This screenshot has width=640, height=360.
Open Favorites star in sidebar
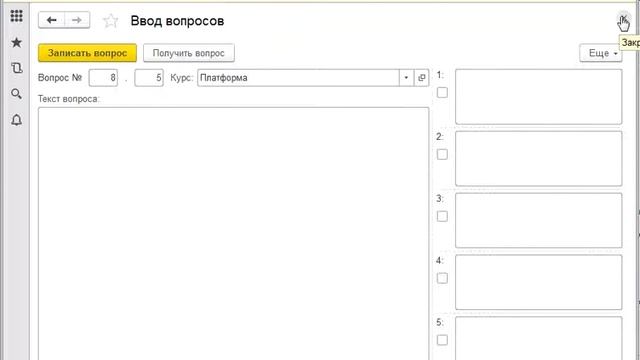(17, 42)
